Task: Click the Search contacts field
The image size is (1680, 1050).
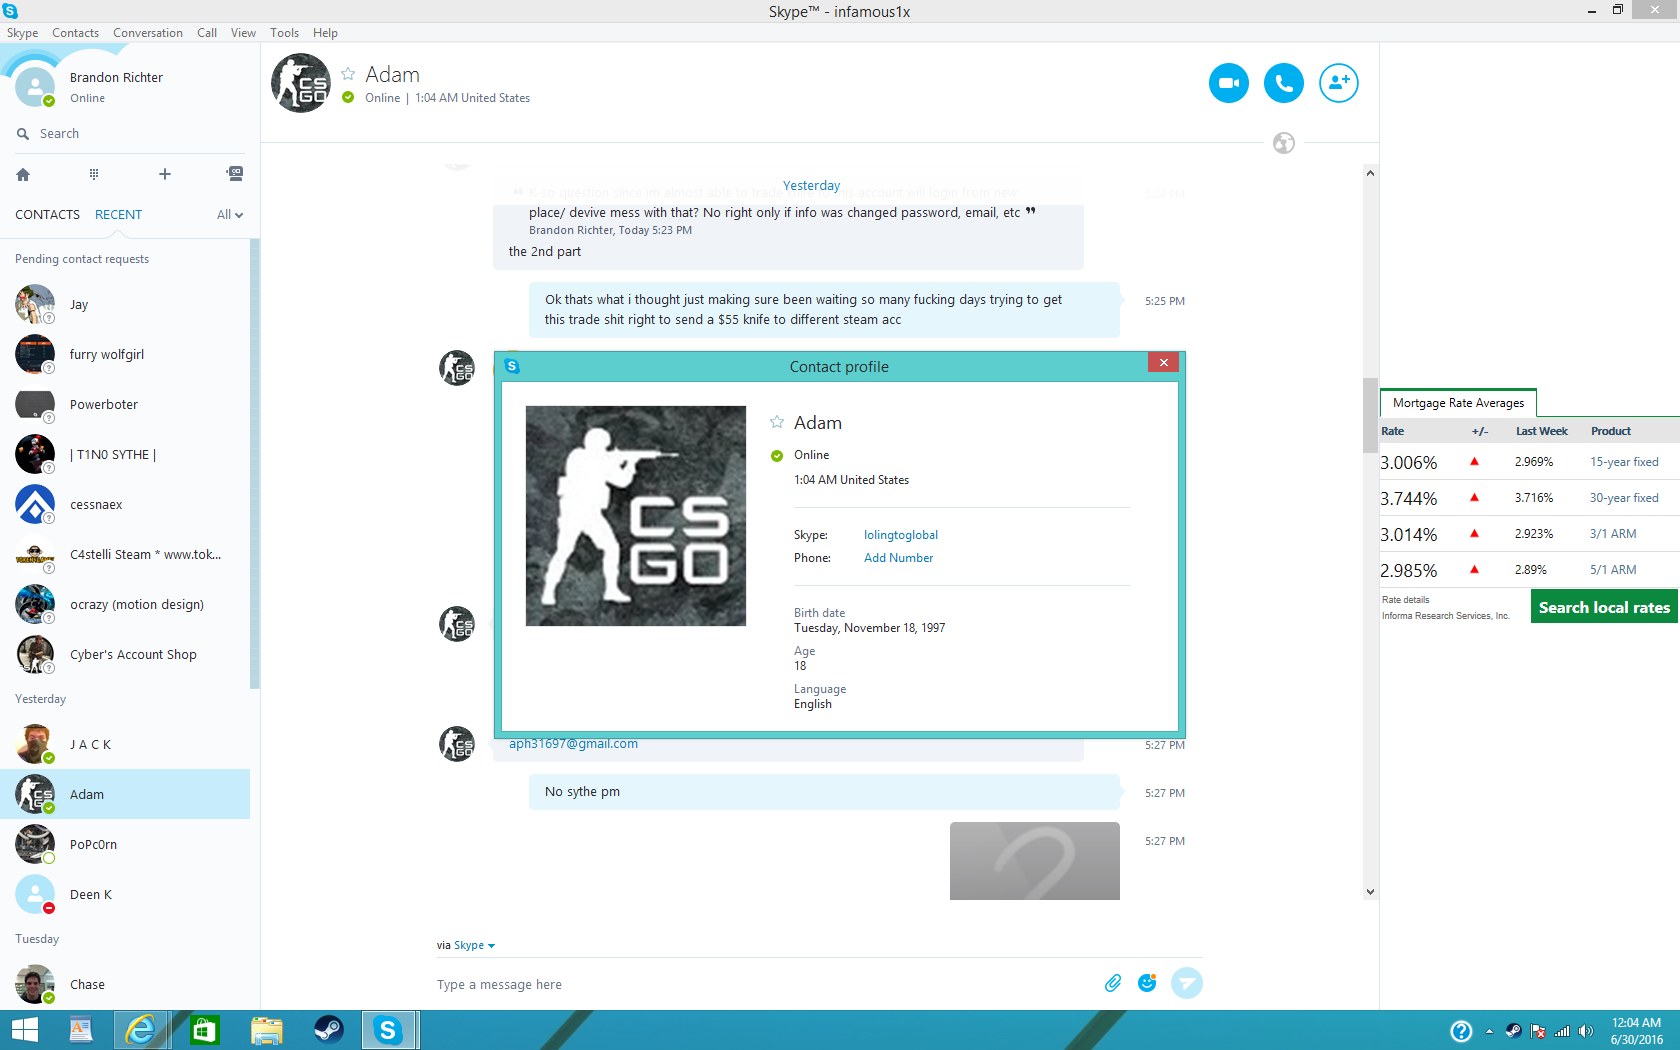Action: 130,134
